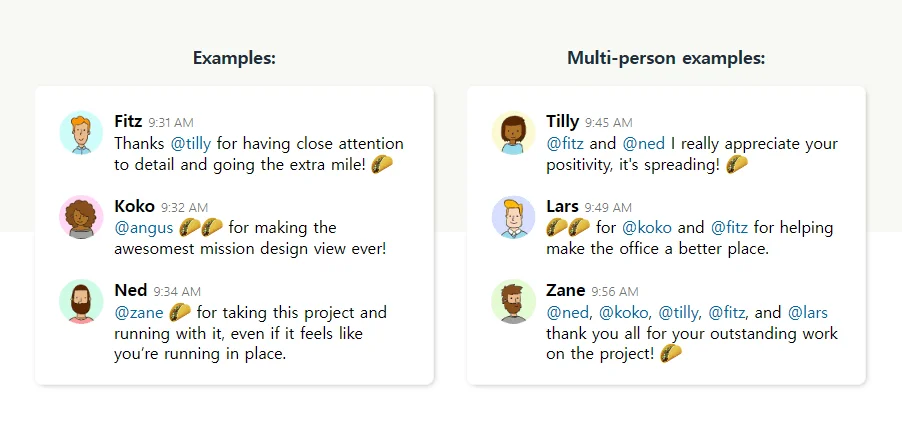Click the taco emoji in Zane's message
Viewport: 902px width, 429px height.
[671, 353]
